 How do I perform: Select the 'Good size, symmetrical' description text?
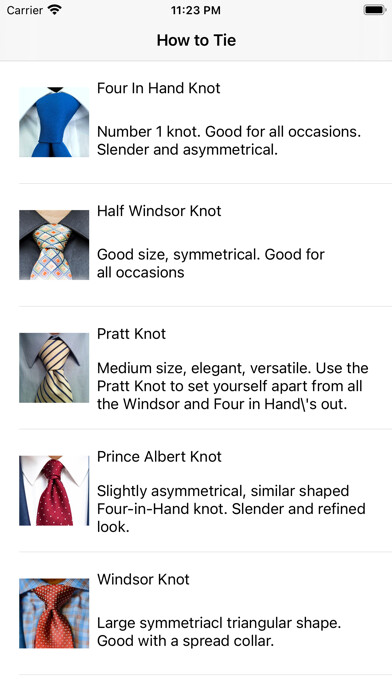211,263
